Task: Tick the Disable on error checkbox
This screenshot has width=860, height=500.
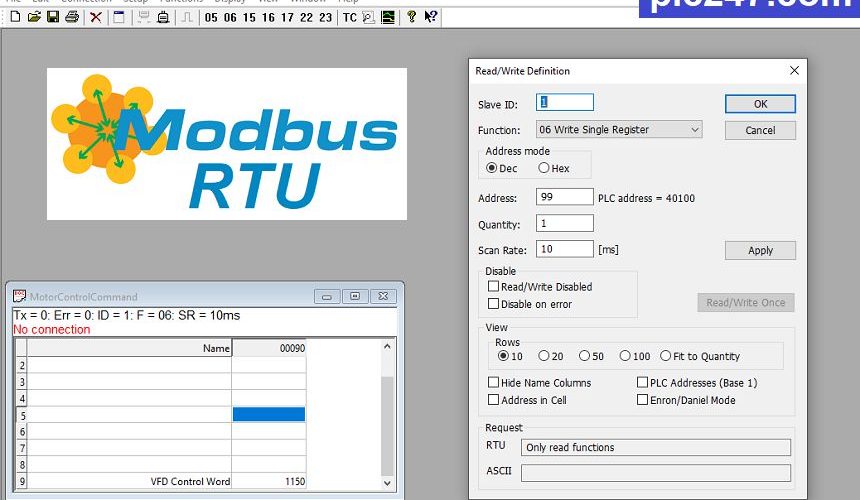Action: coord(494,303)
